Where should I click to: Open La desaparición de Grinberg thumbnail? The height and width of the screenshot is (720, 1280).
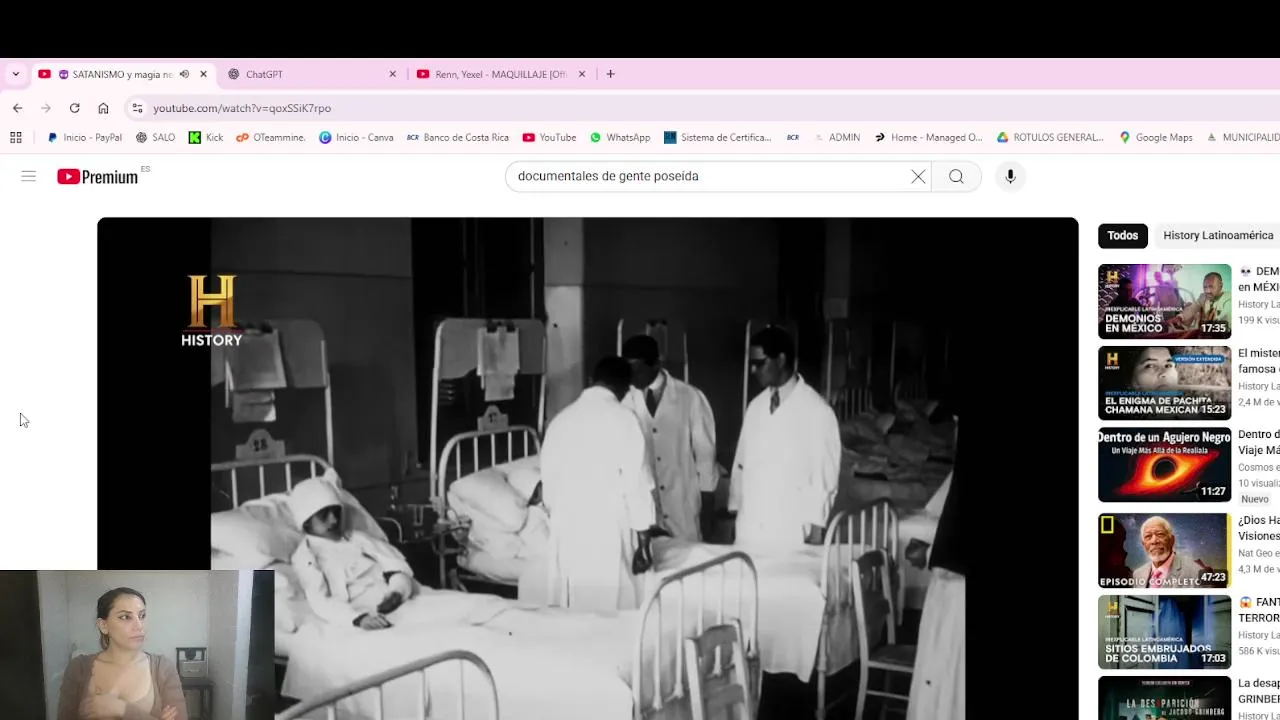pyautogui.click(x=1164, y=698)
